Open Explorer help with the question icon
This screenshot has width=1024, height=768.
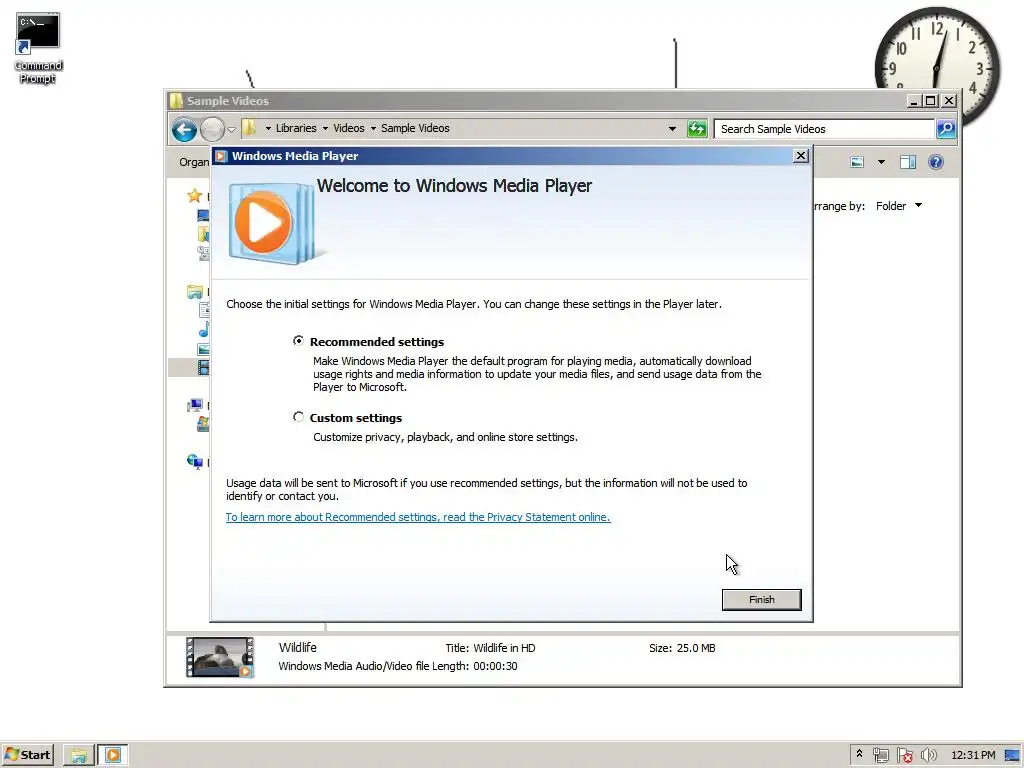936,162
